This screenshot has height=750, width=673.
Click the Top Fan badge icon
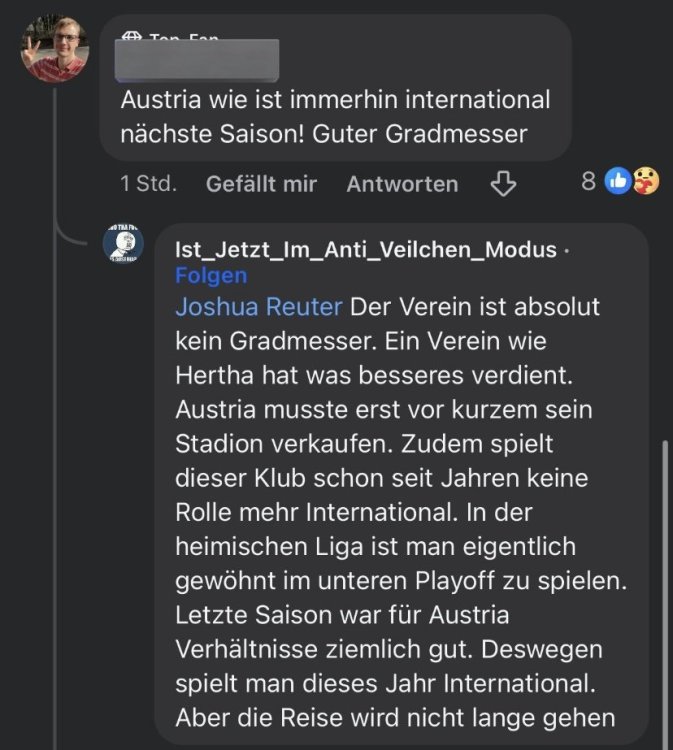(131, 38)
